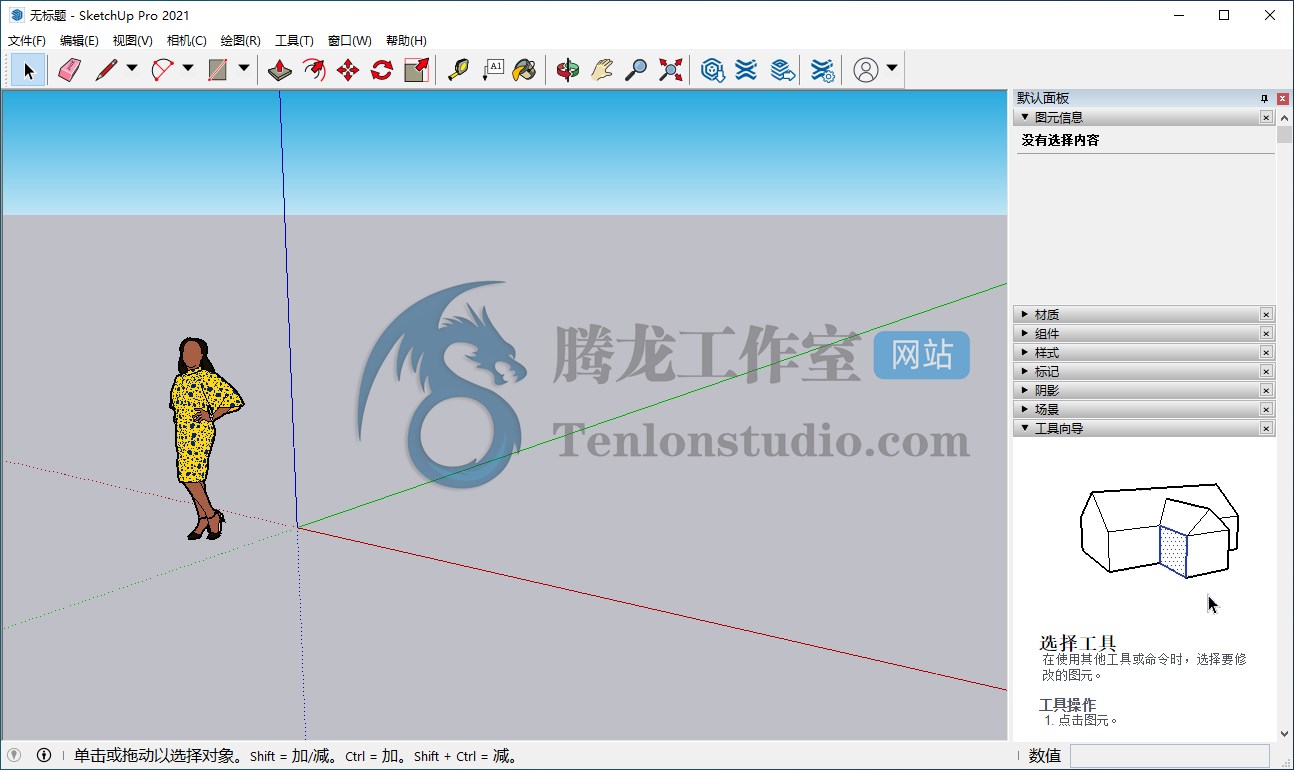Close the 材质 panel
Image resolution: width=1294 pixels, height=770 pixels.
[1266, 314]
